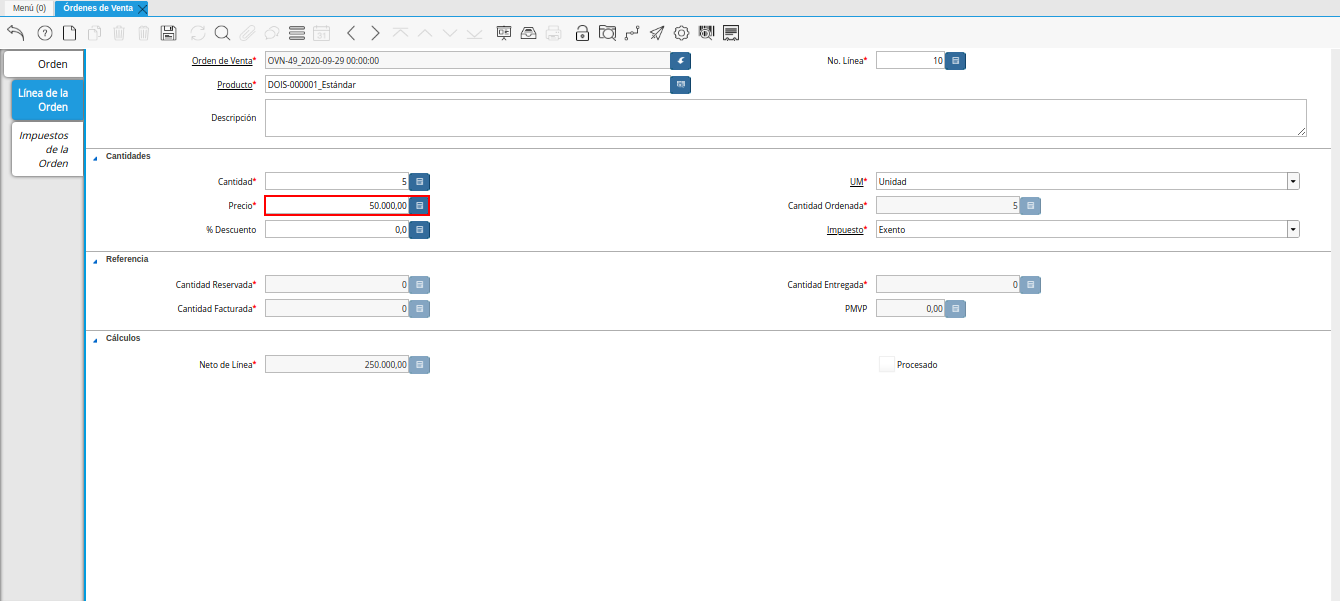1340x601 pixels.
Task: Click the barcode scan toolbar icon
Action: (x=706, y=33)
